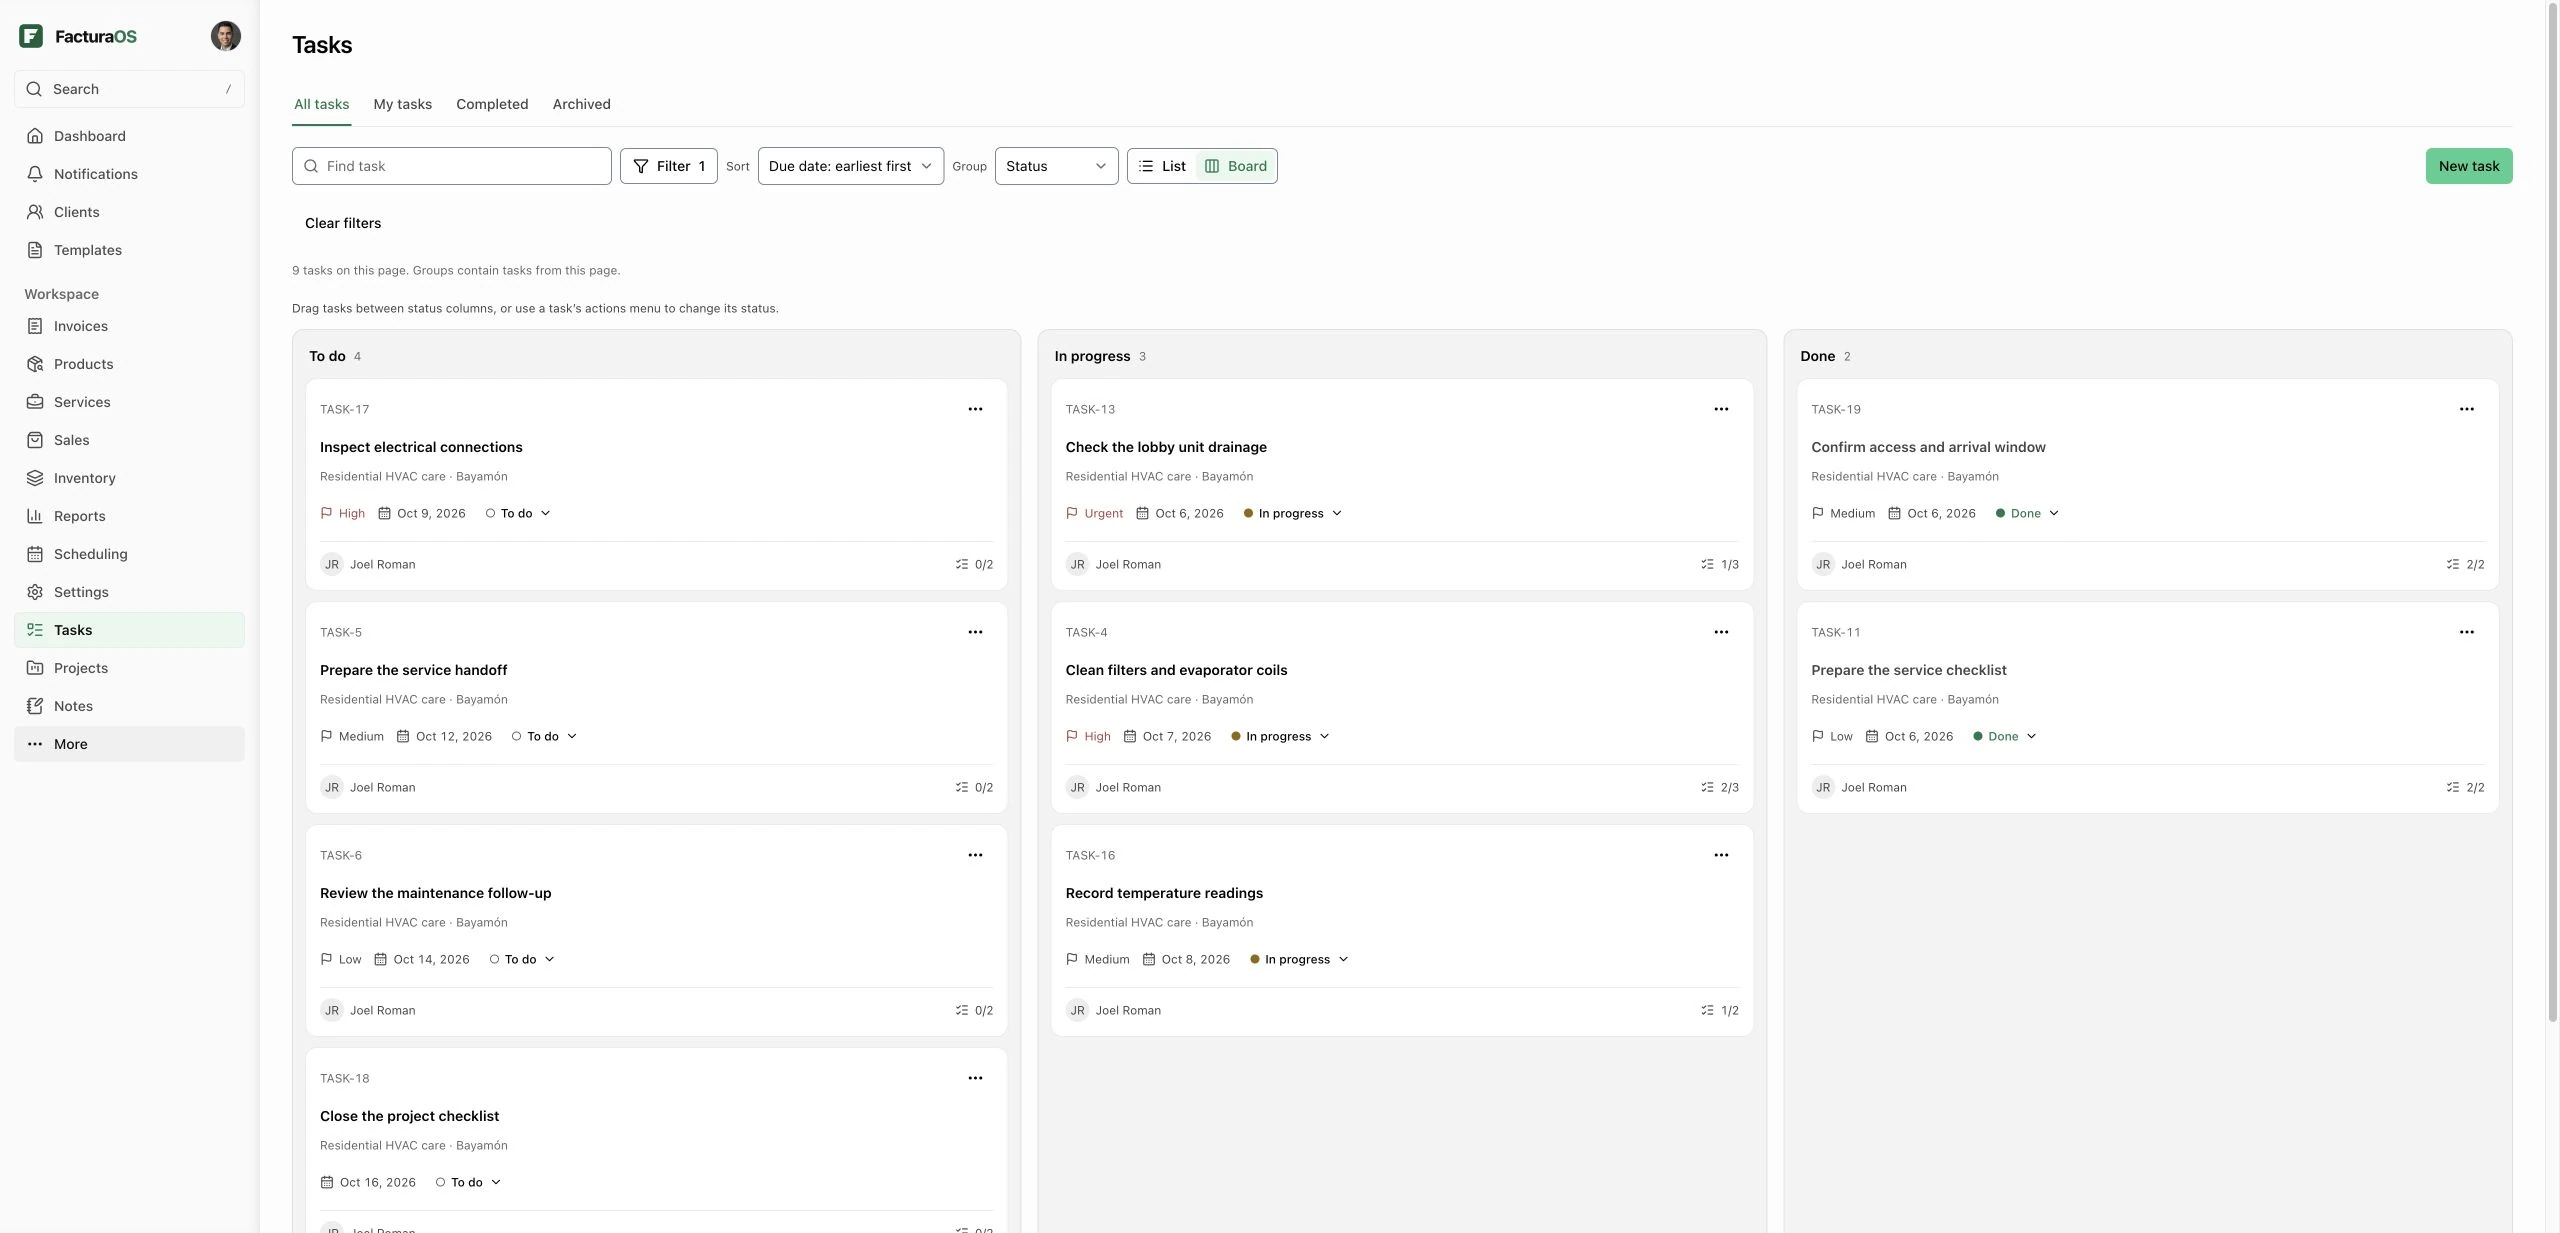The width and height of the screenshot is (2560, 1233).
Task: Select the My tasks tab
Action: (402, 104)
